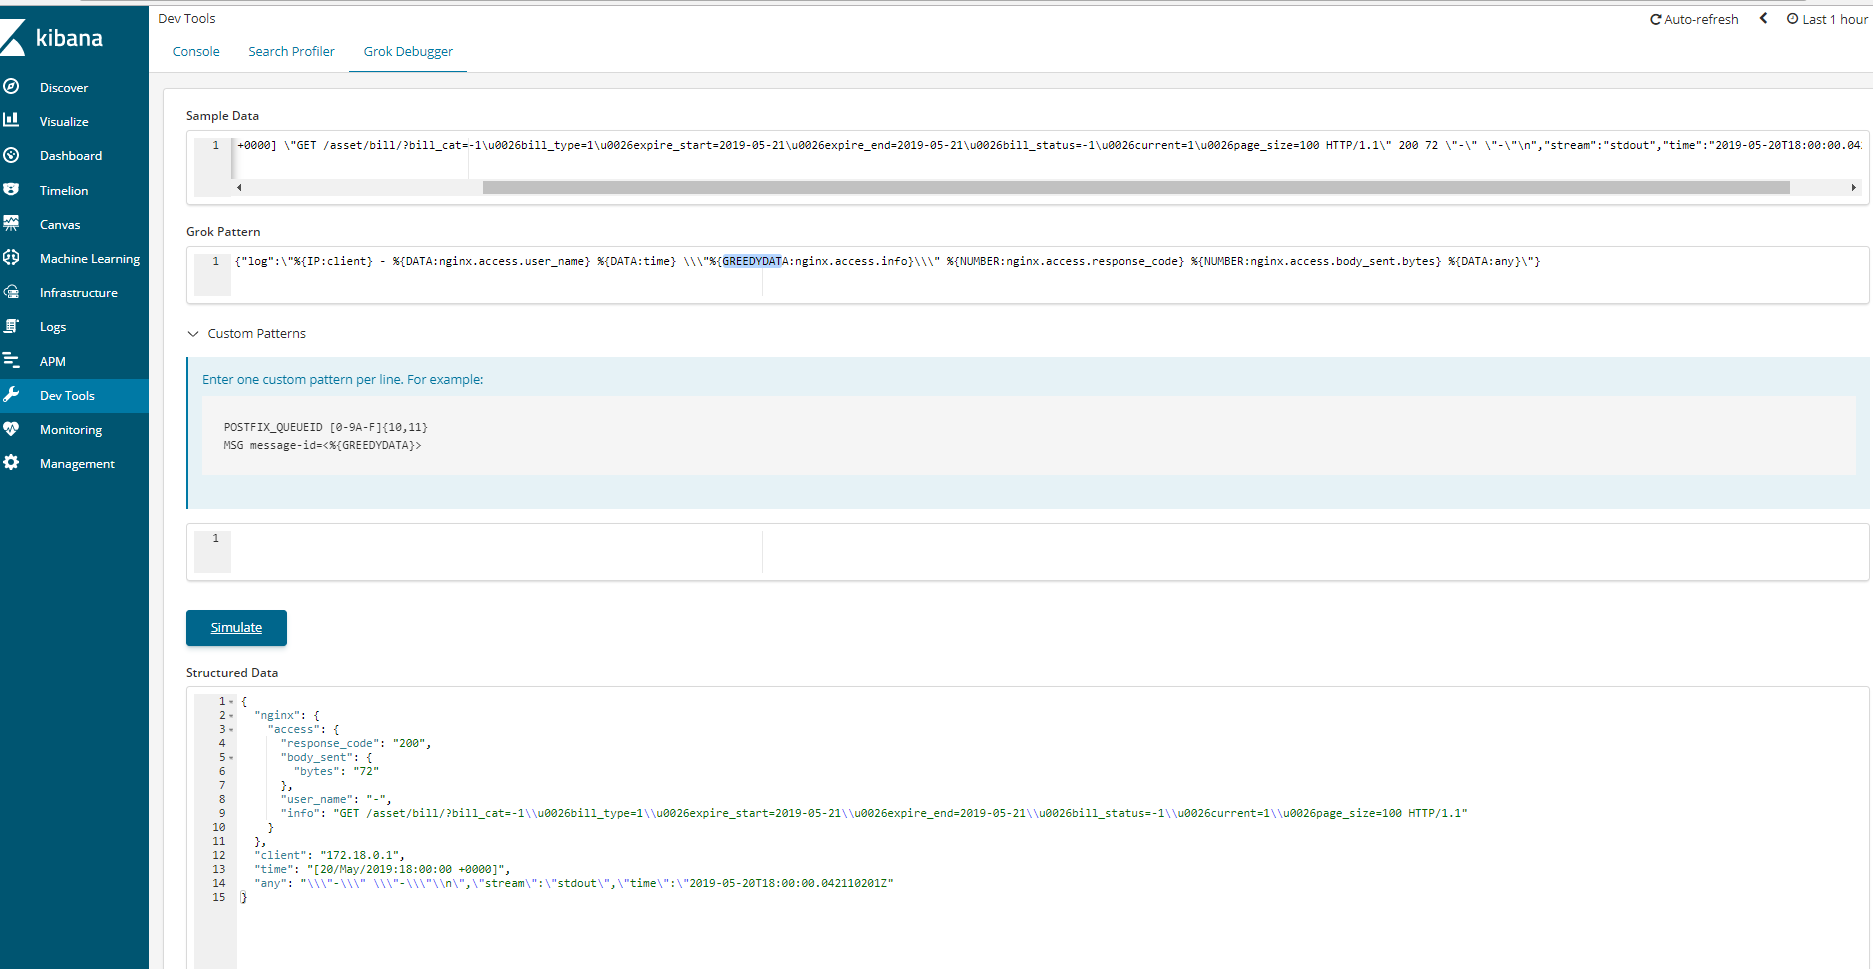Fold line 1 in Structured Data output
The height and width of the screenshot is (969, 1873).
(x=231, y=702)
